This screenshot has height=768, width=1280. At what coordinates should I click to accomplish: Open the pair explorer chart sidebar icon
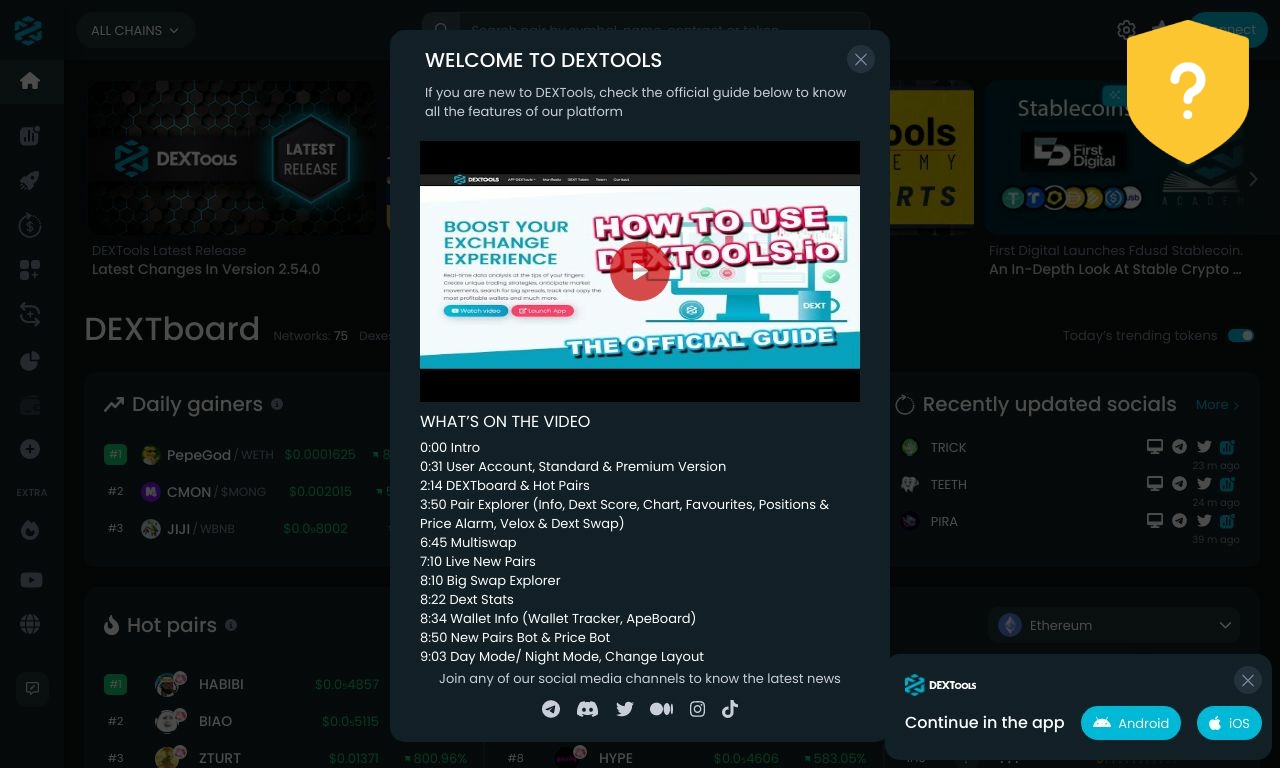click(30, 136)
